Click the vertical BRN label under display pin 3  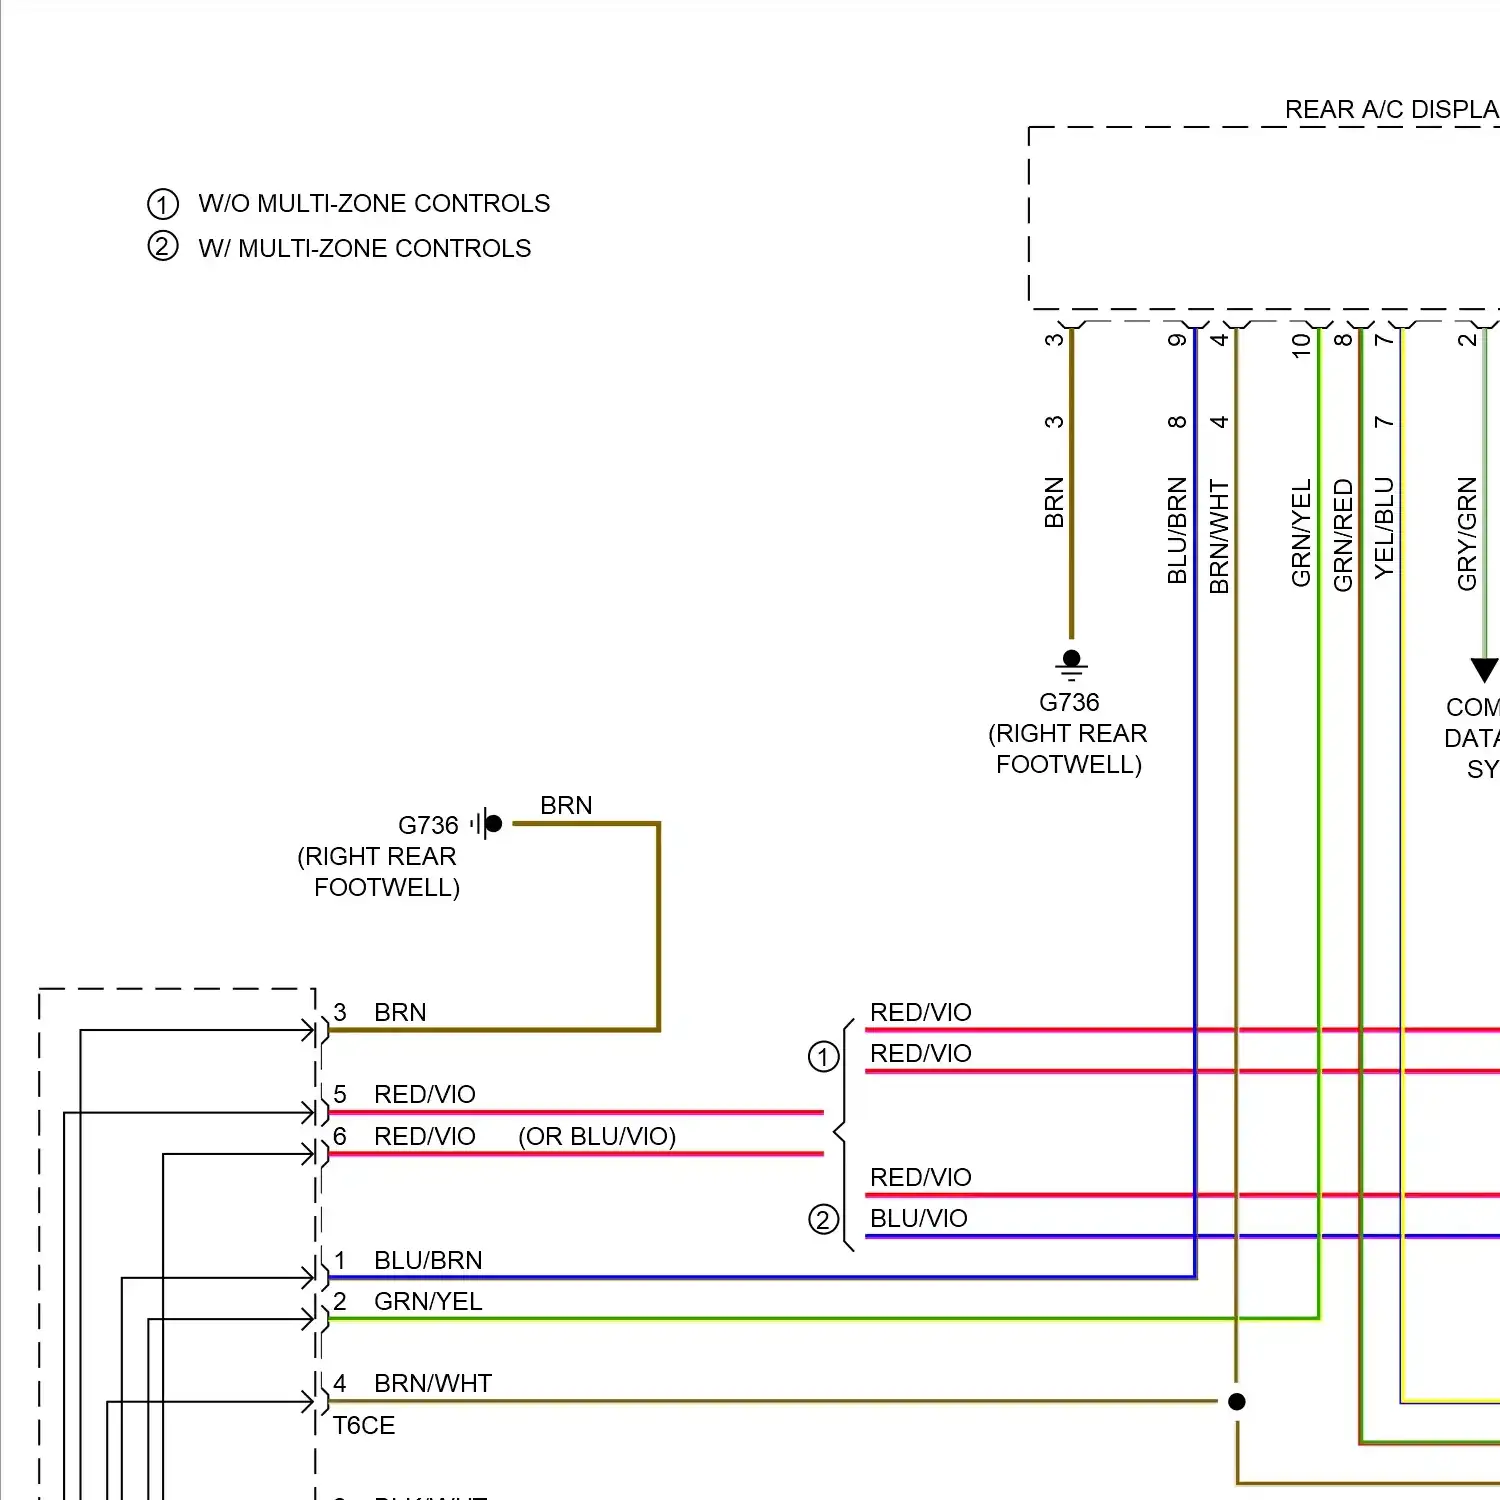click(x=1054, y=502)
